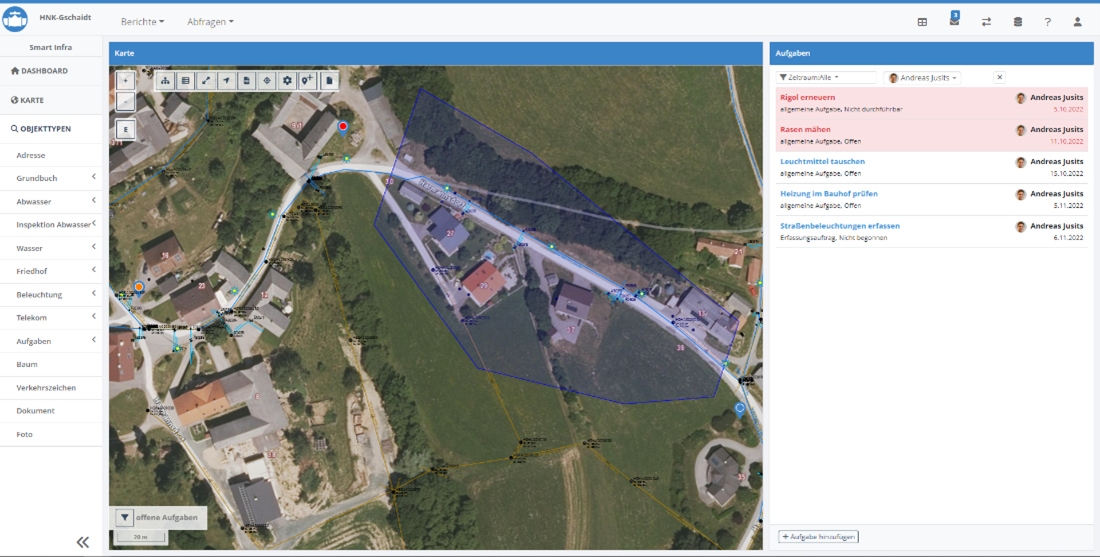This screenshot has height=557, width=1100.
Task: Open the table grid icon in the header
Action: [x=922, y=22]
